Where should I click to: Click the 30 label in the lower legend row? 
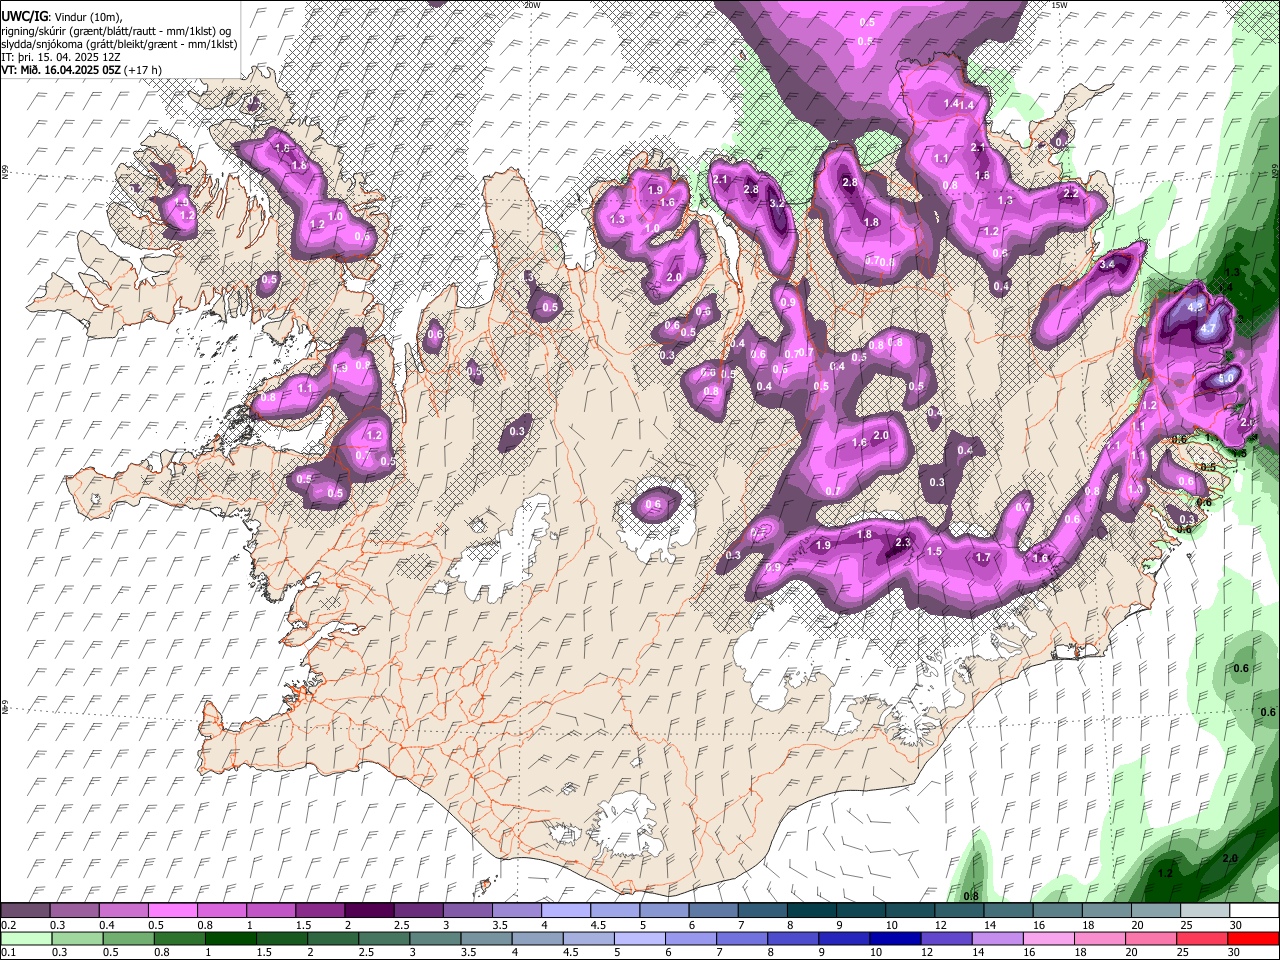[1234, 952]
